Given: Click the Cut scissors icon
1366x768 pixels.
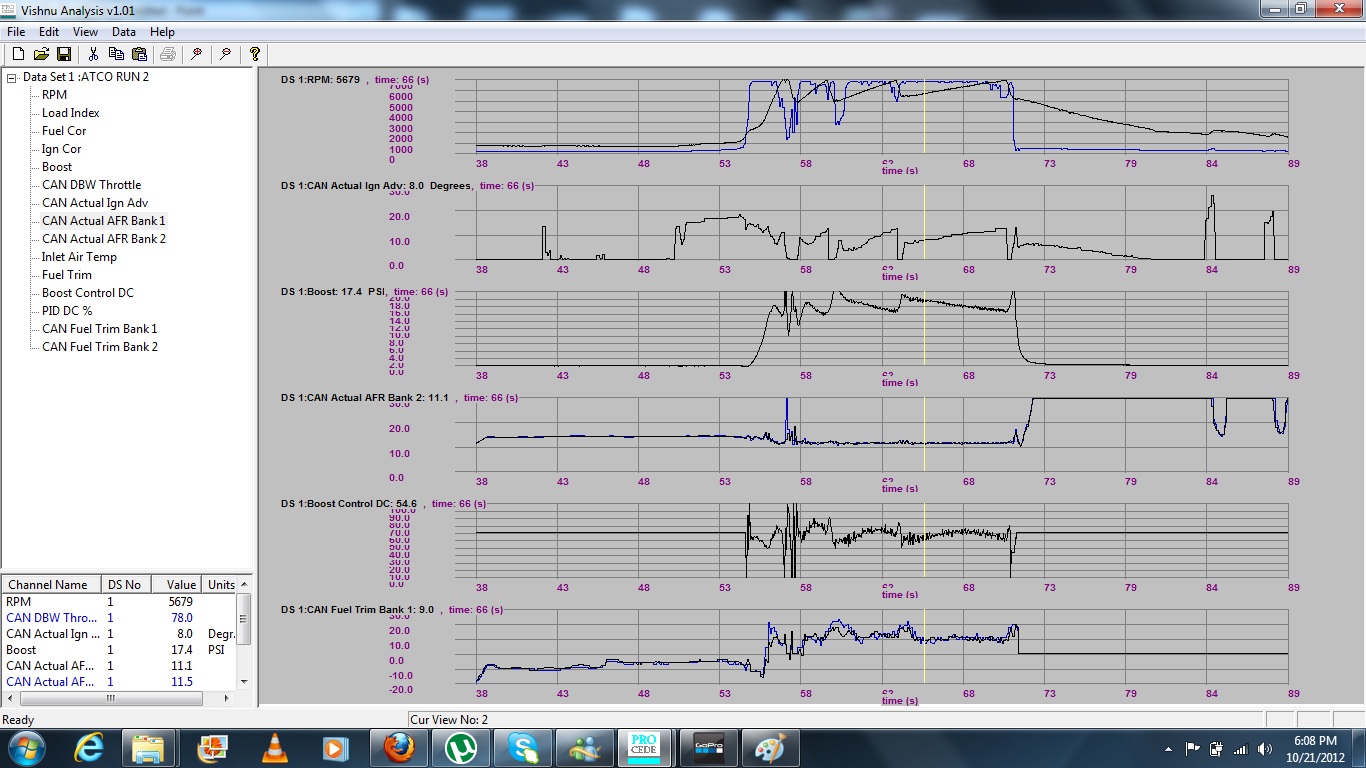Looking at the screenshot, I should pos(94,54).
